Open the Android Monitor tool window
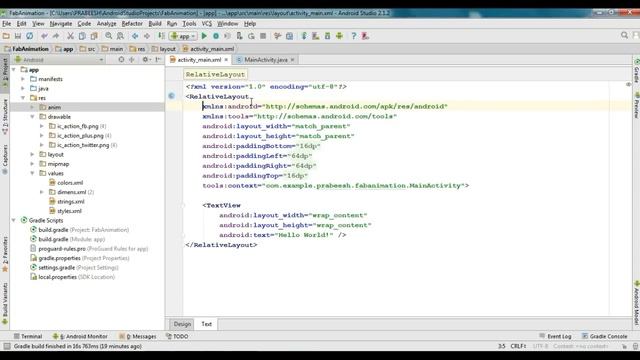This screenshot has height=360, width=640. coord(80,336)
